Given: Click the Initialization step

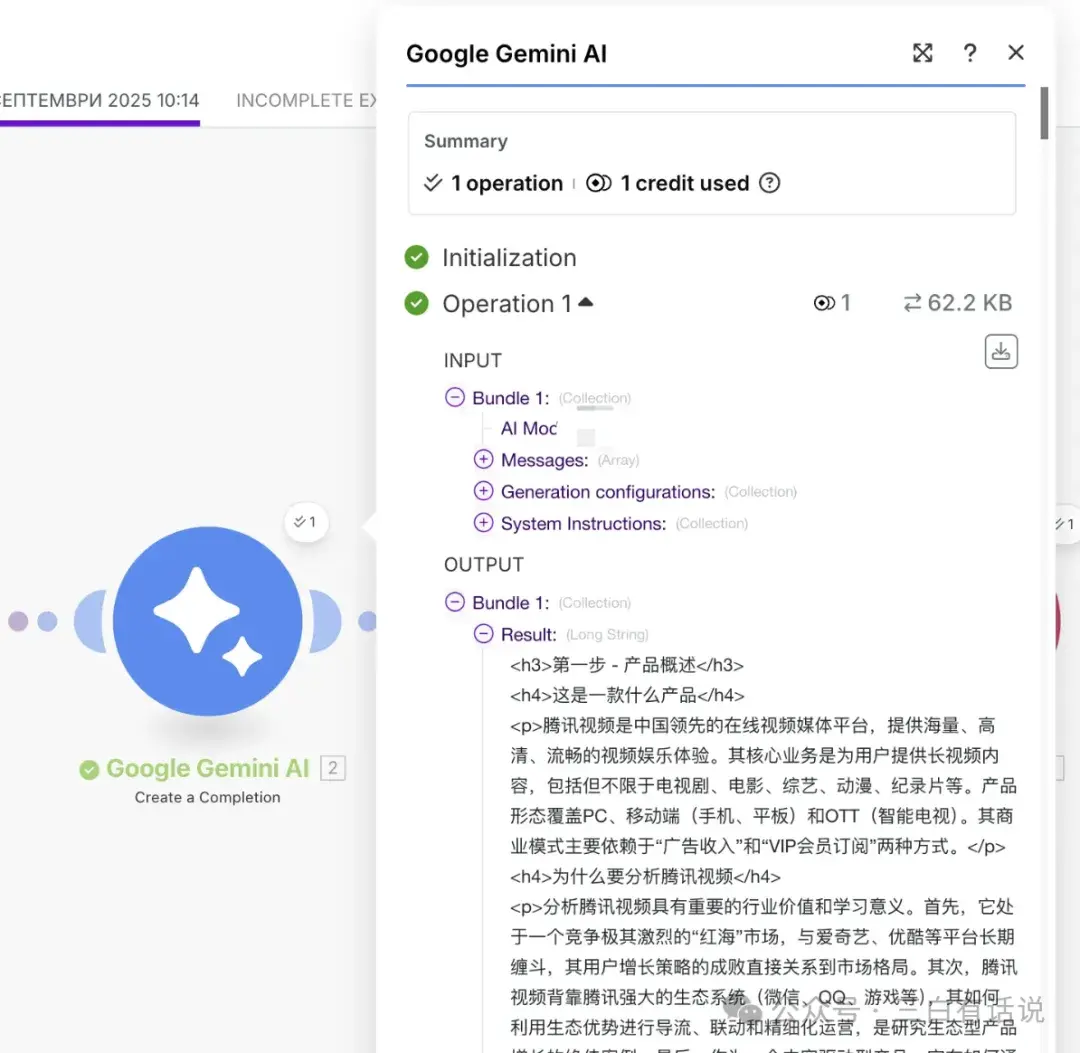Looking at the screenshot, I should pyautogui.click(x=509, y=258).
